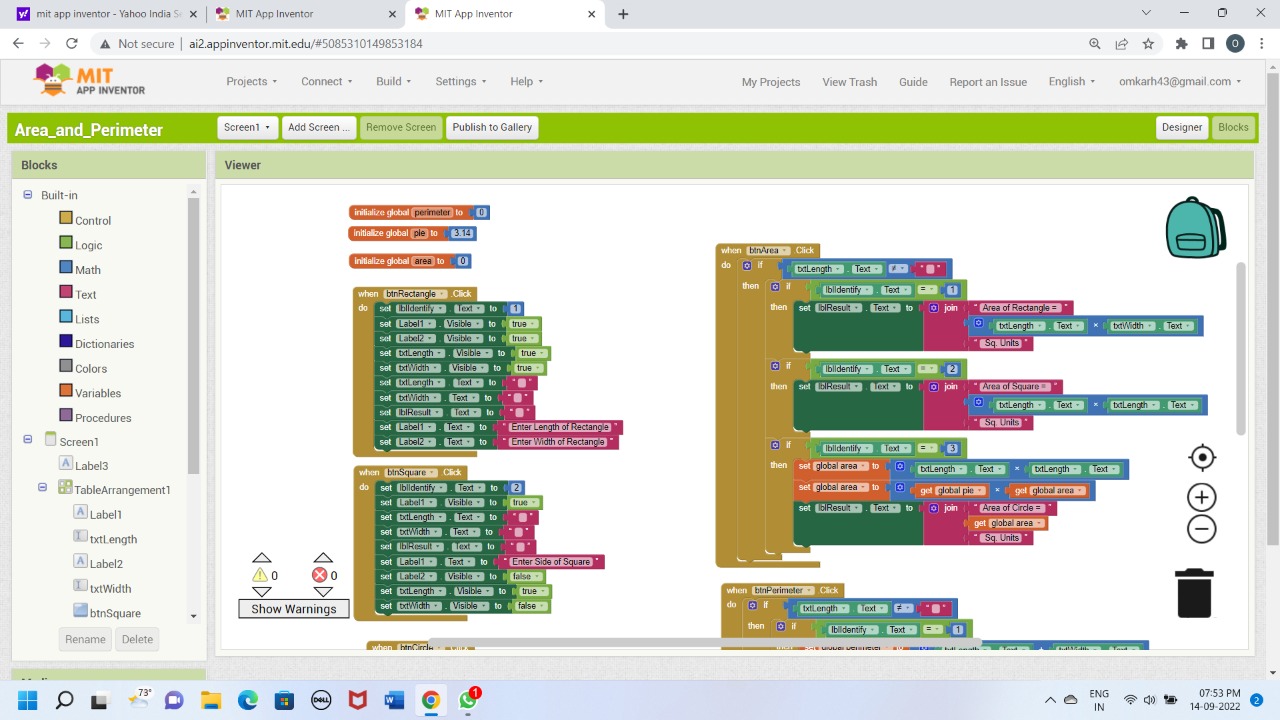1280x720 pixels.
Task: Click the yellow warning triangle icon
Action: 260,575
